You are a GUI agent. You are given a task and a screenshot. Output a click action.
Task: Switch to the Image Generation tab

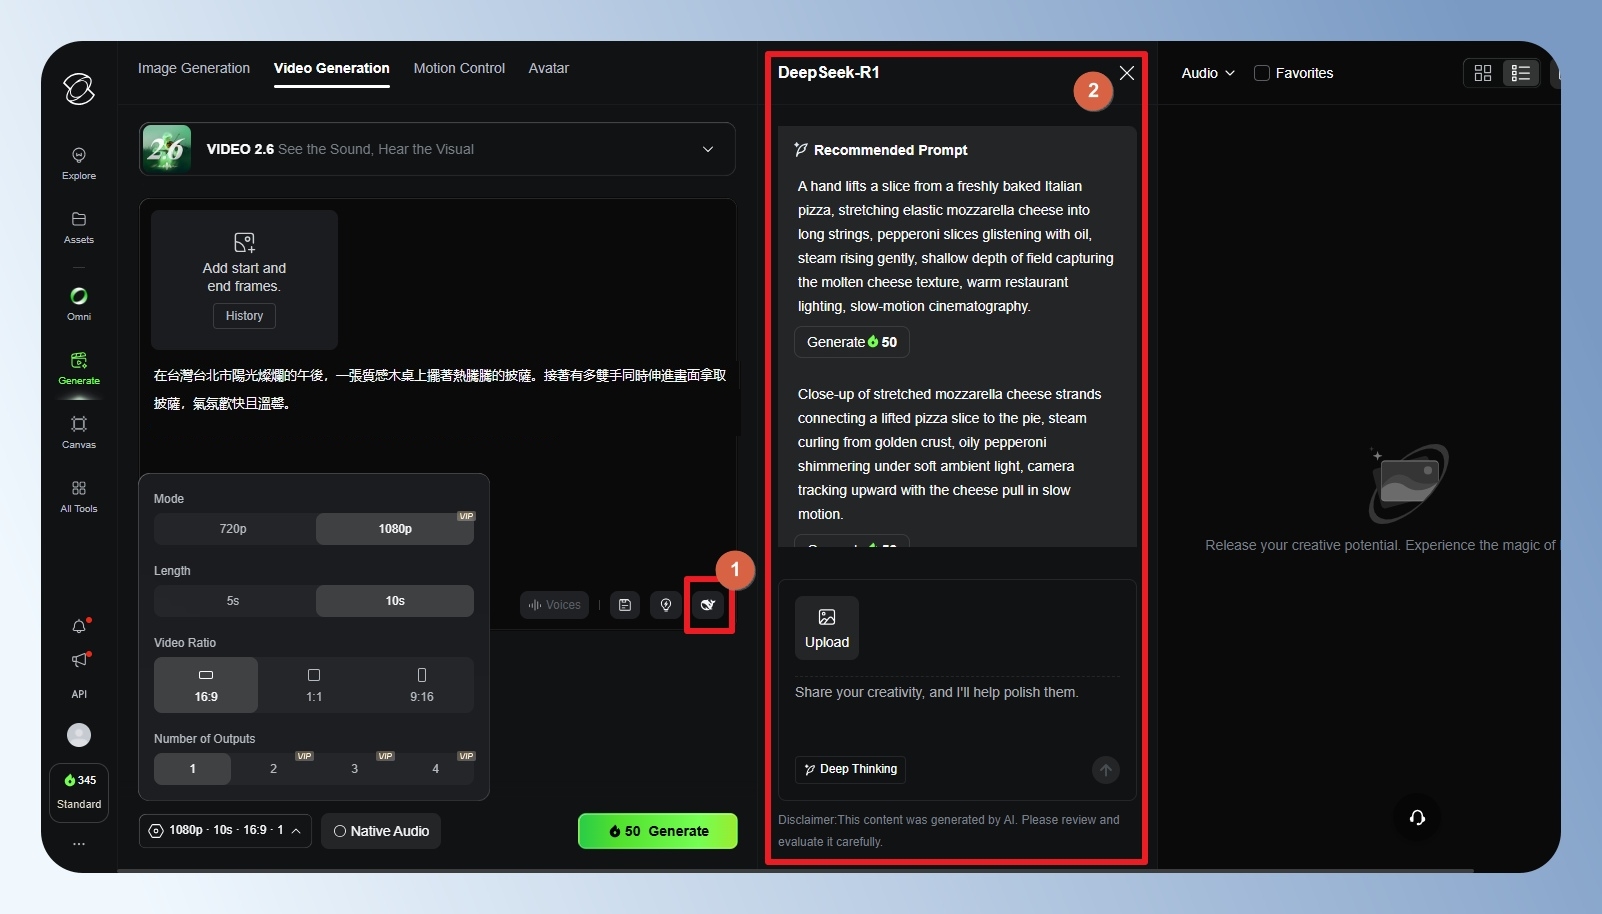194,68
